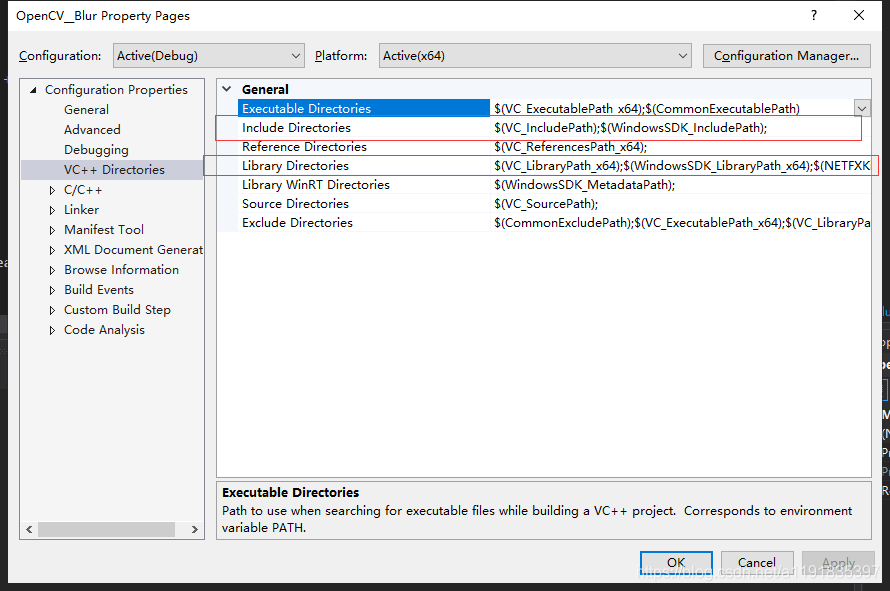Image resolution: width=890 pixels, height=591 pixels.
Task: Expand the Linker tree node
Action: pyautogui.click(x=52, y=210)
